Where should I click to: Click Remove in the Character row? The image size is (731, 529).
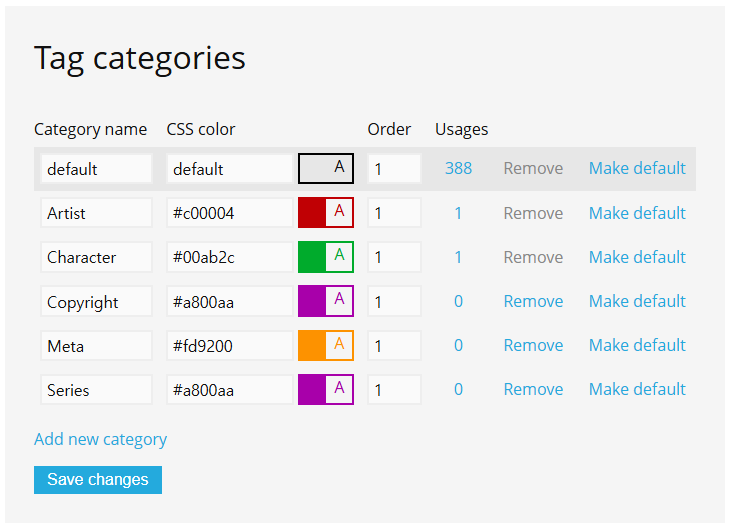pyautogui.click(x=533, y=257)
